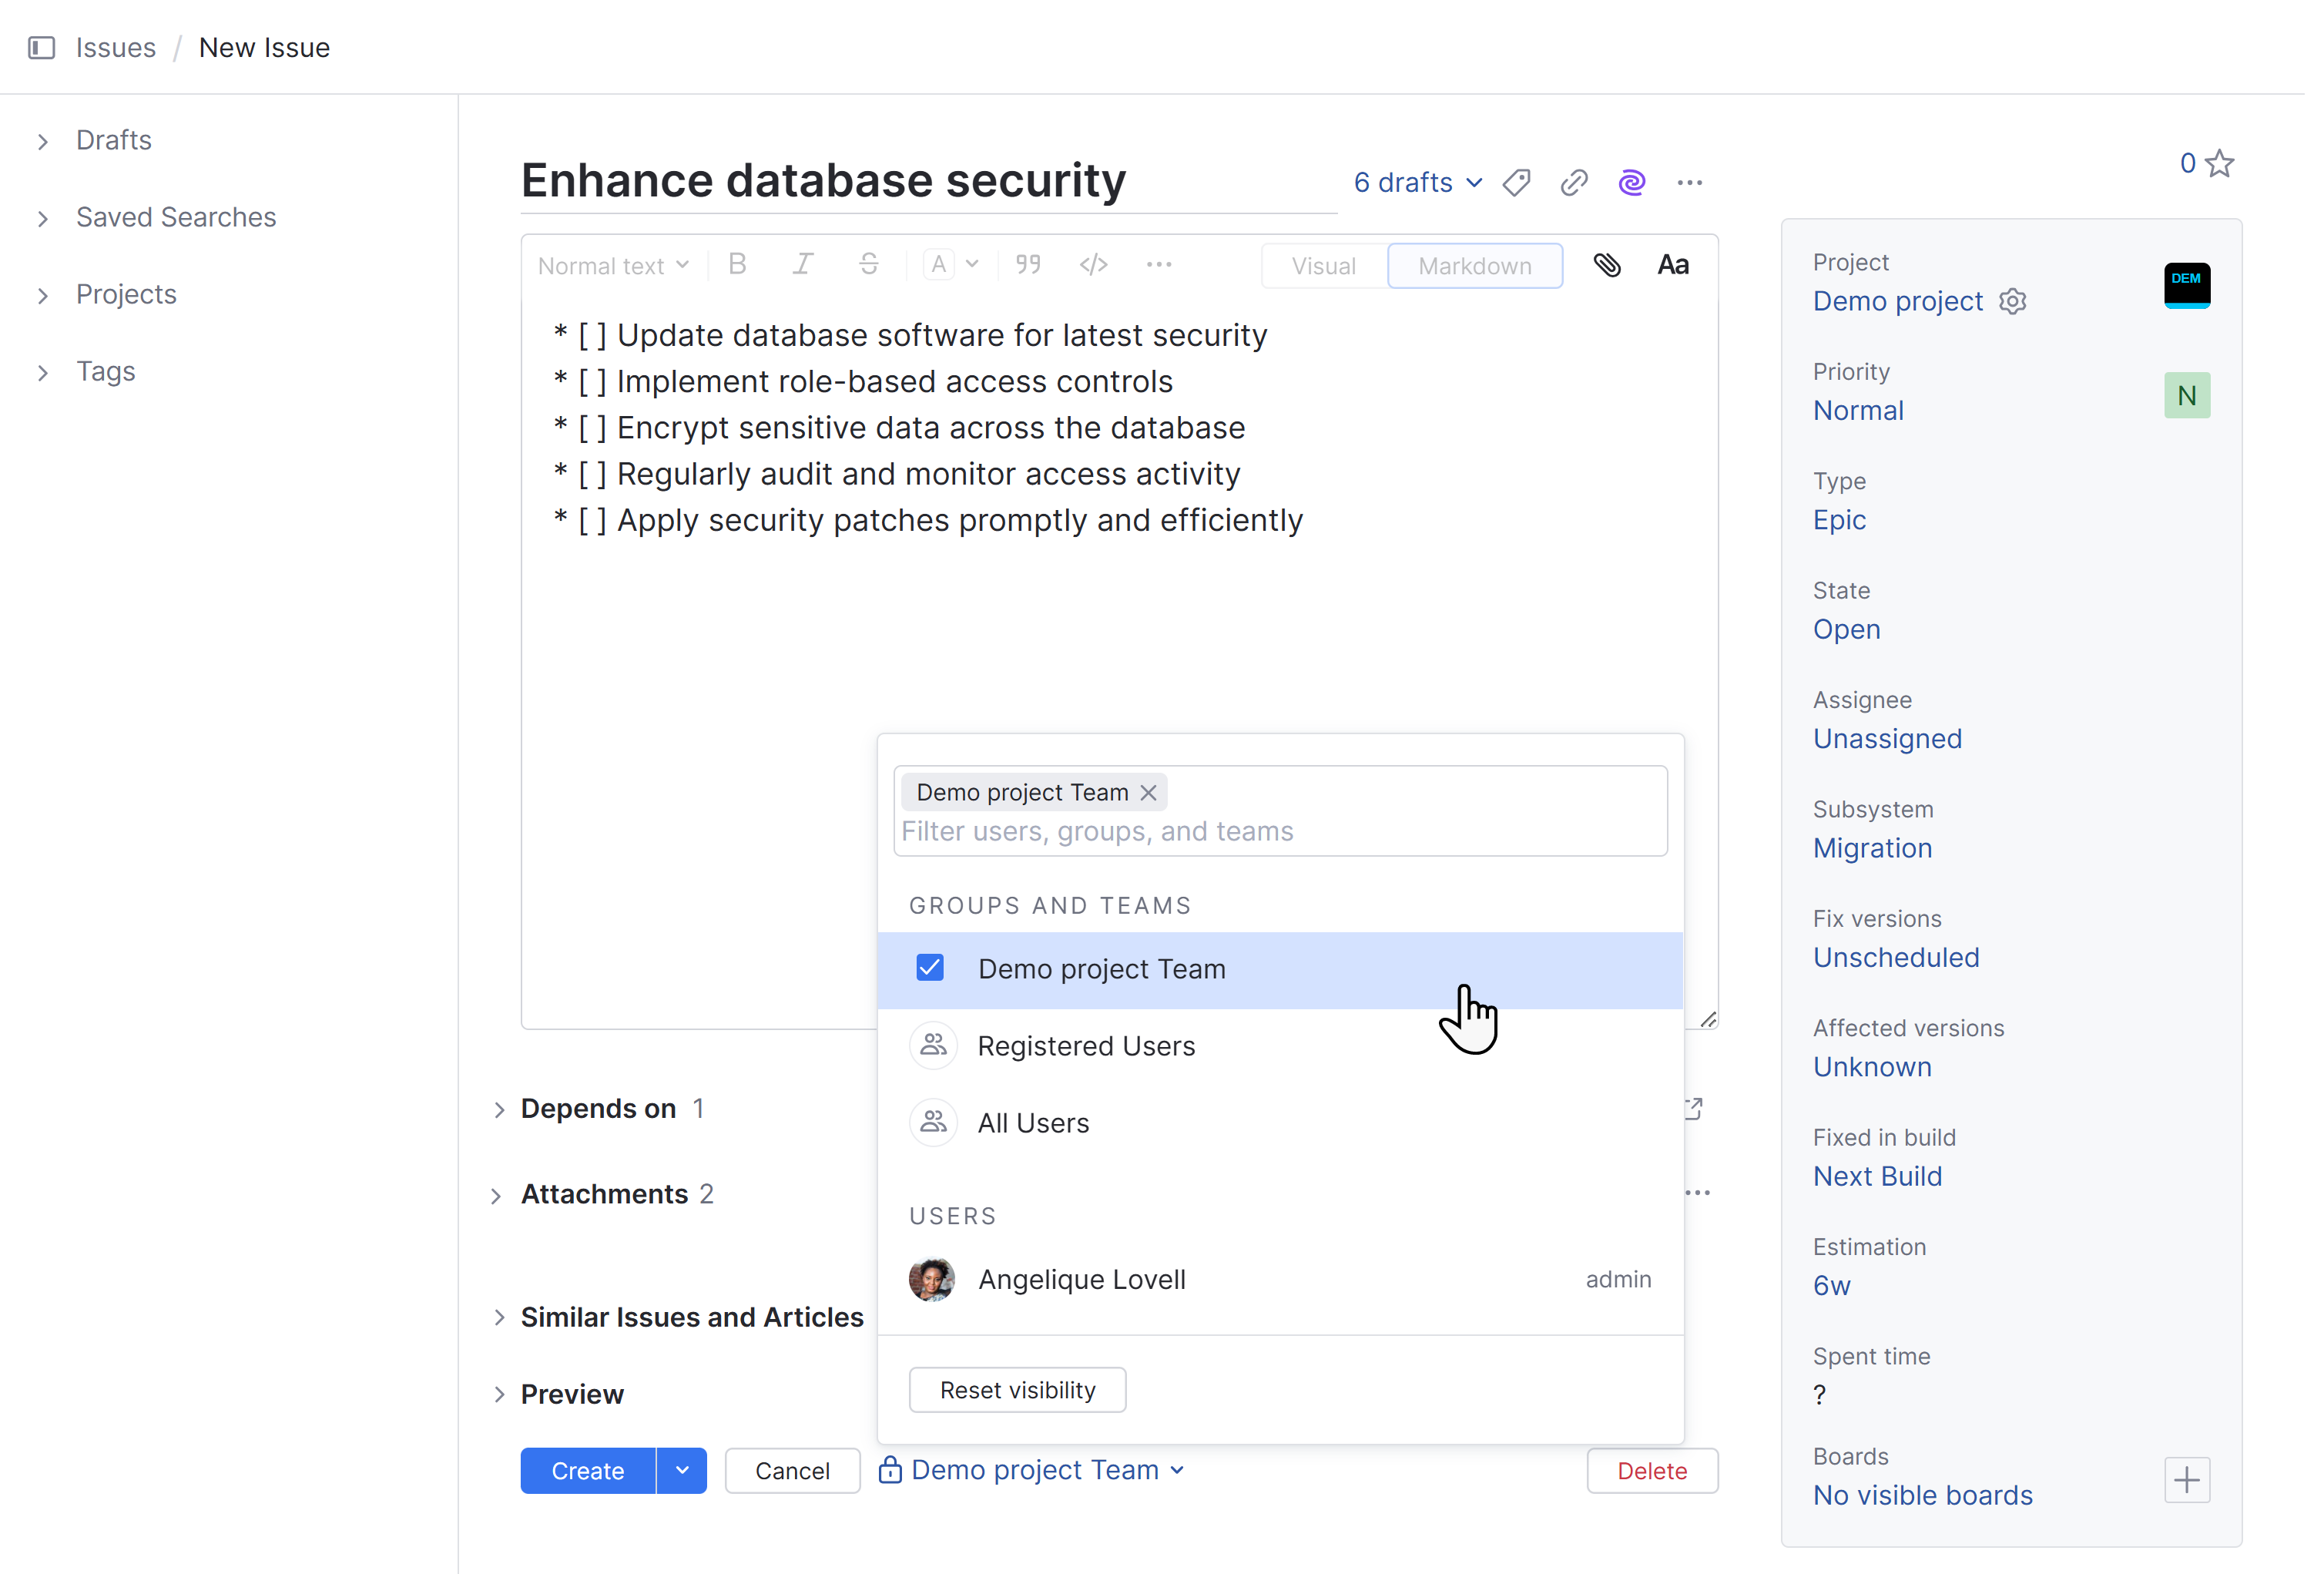The height and width of the screenshot is (1574, 2324).
Task: Click the tag icon next to drafts
Action: 1516,183
